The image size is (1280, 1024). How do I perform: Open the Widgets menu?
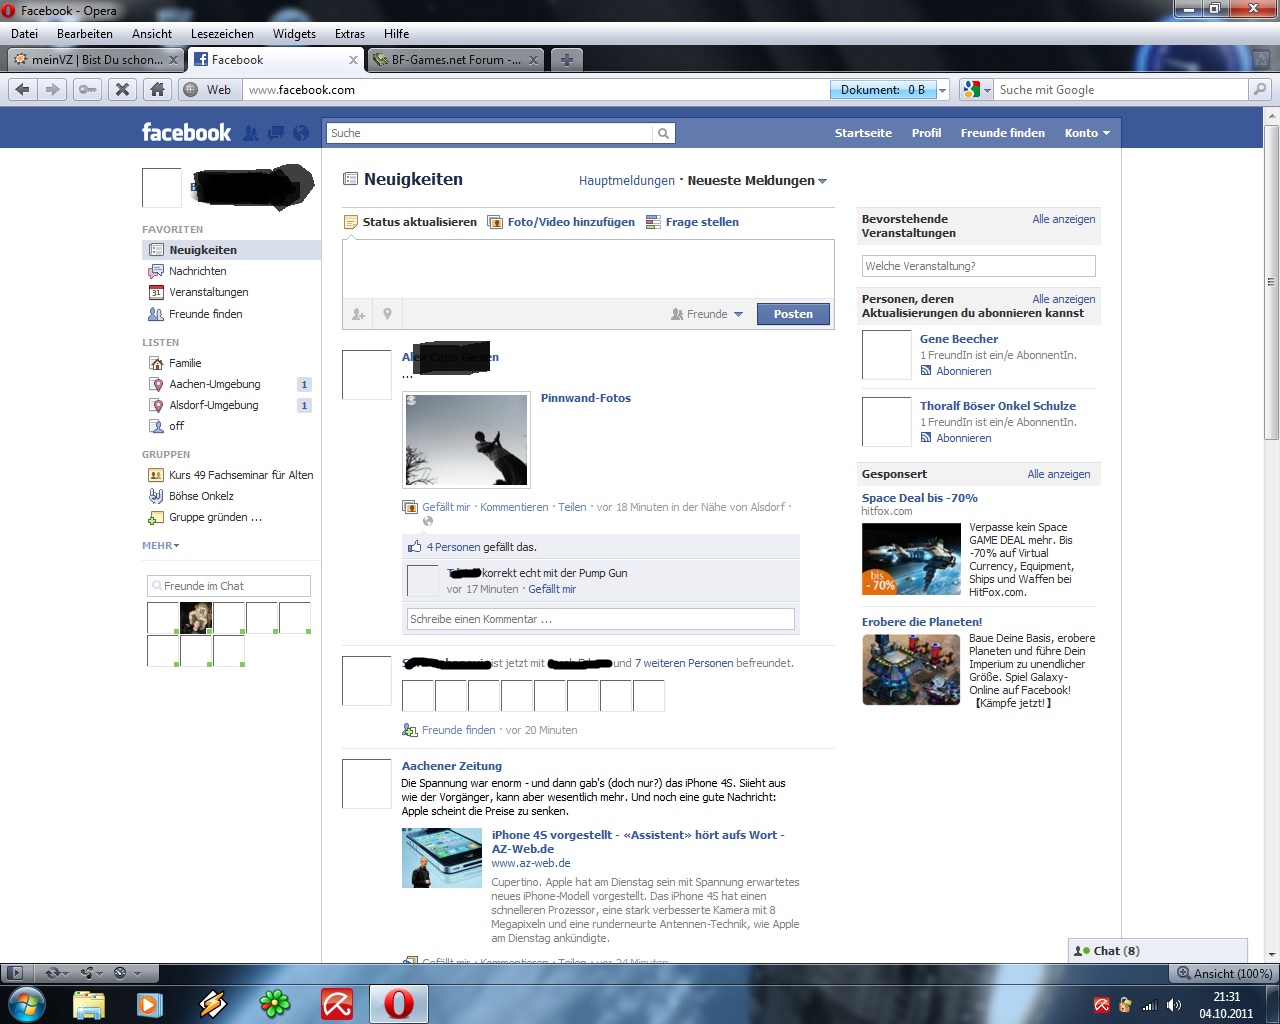pyautogui.click(x=294, y=33)
